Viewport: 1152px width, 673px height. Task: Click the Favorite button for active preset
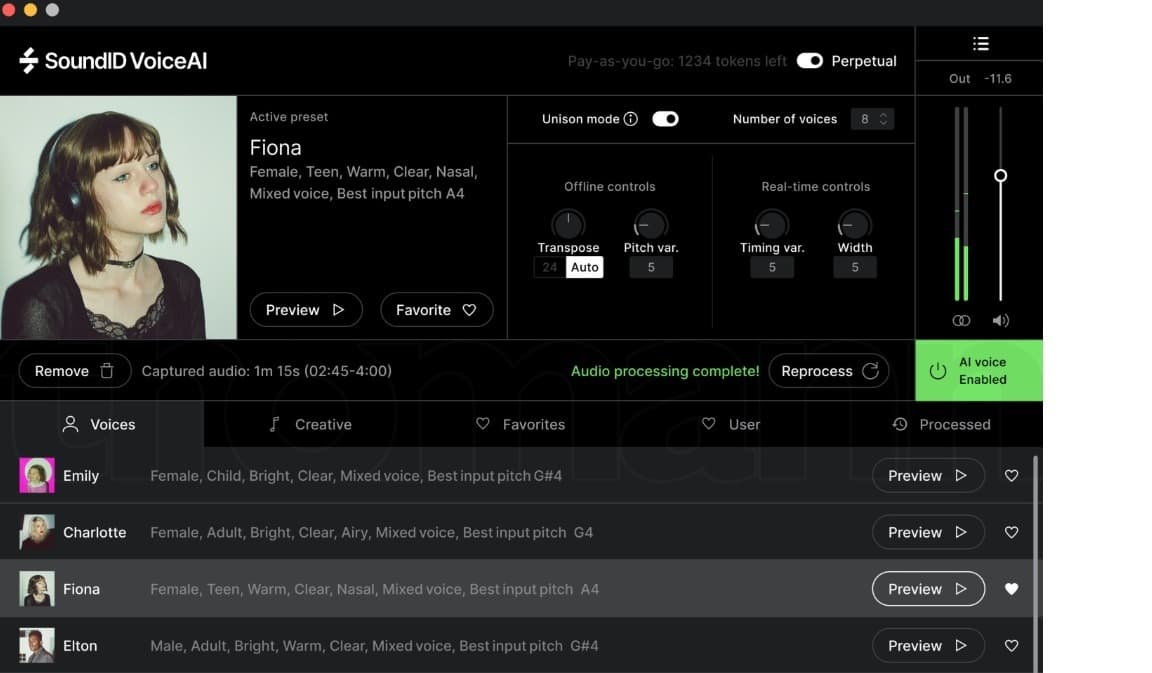(x=436, y=309)
